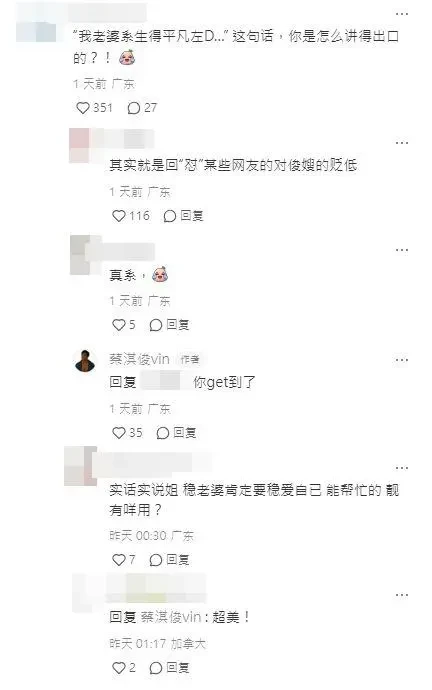Open more options for the top comment
432x690 pixels.
pos(402,14)
